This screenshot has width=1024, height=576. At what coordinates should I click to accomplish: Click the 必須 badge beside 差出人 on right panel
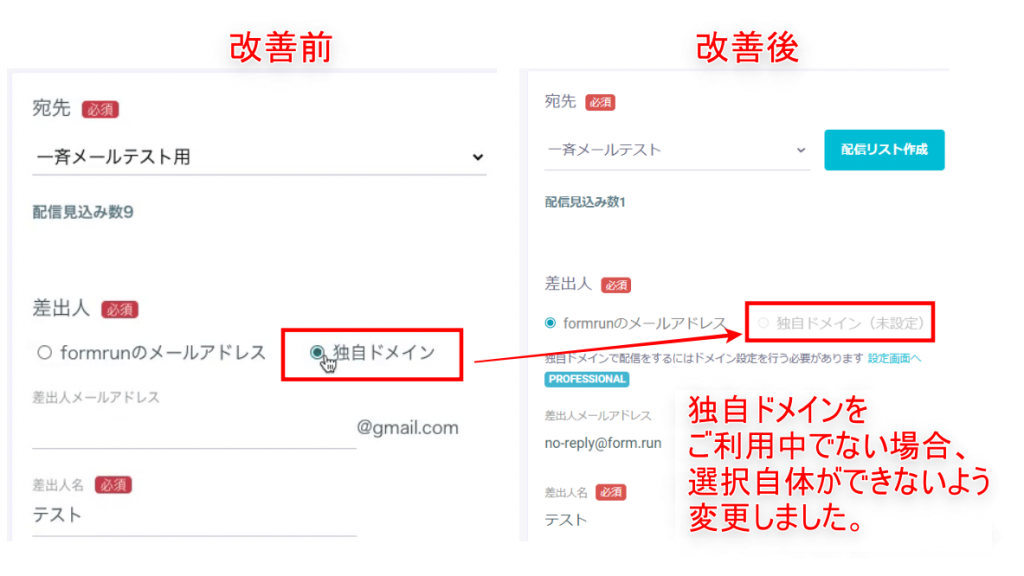615,285
